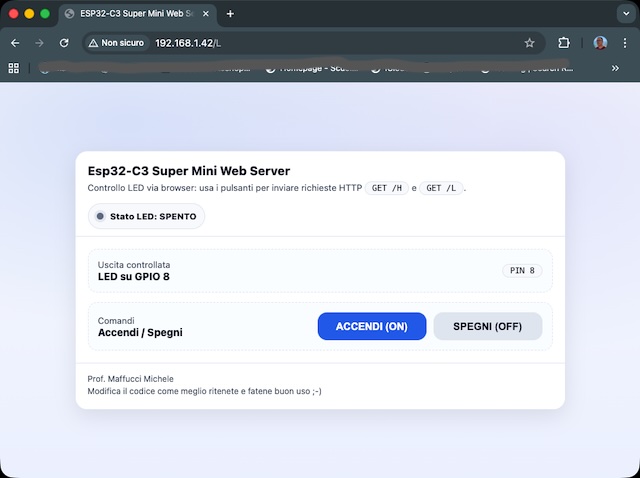The height and width of the screenshot is (478, 640).
Task: Open the Chrome profile avatar
Action: (600, 43)
